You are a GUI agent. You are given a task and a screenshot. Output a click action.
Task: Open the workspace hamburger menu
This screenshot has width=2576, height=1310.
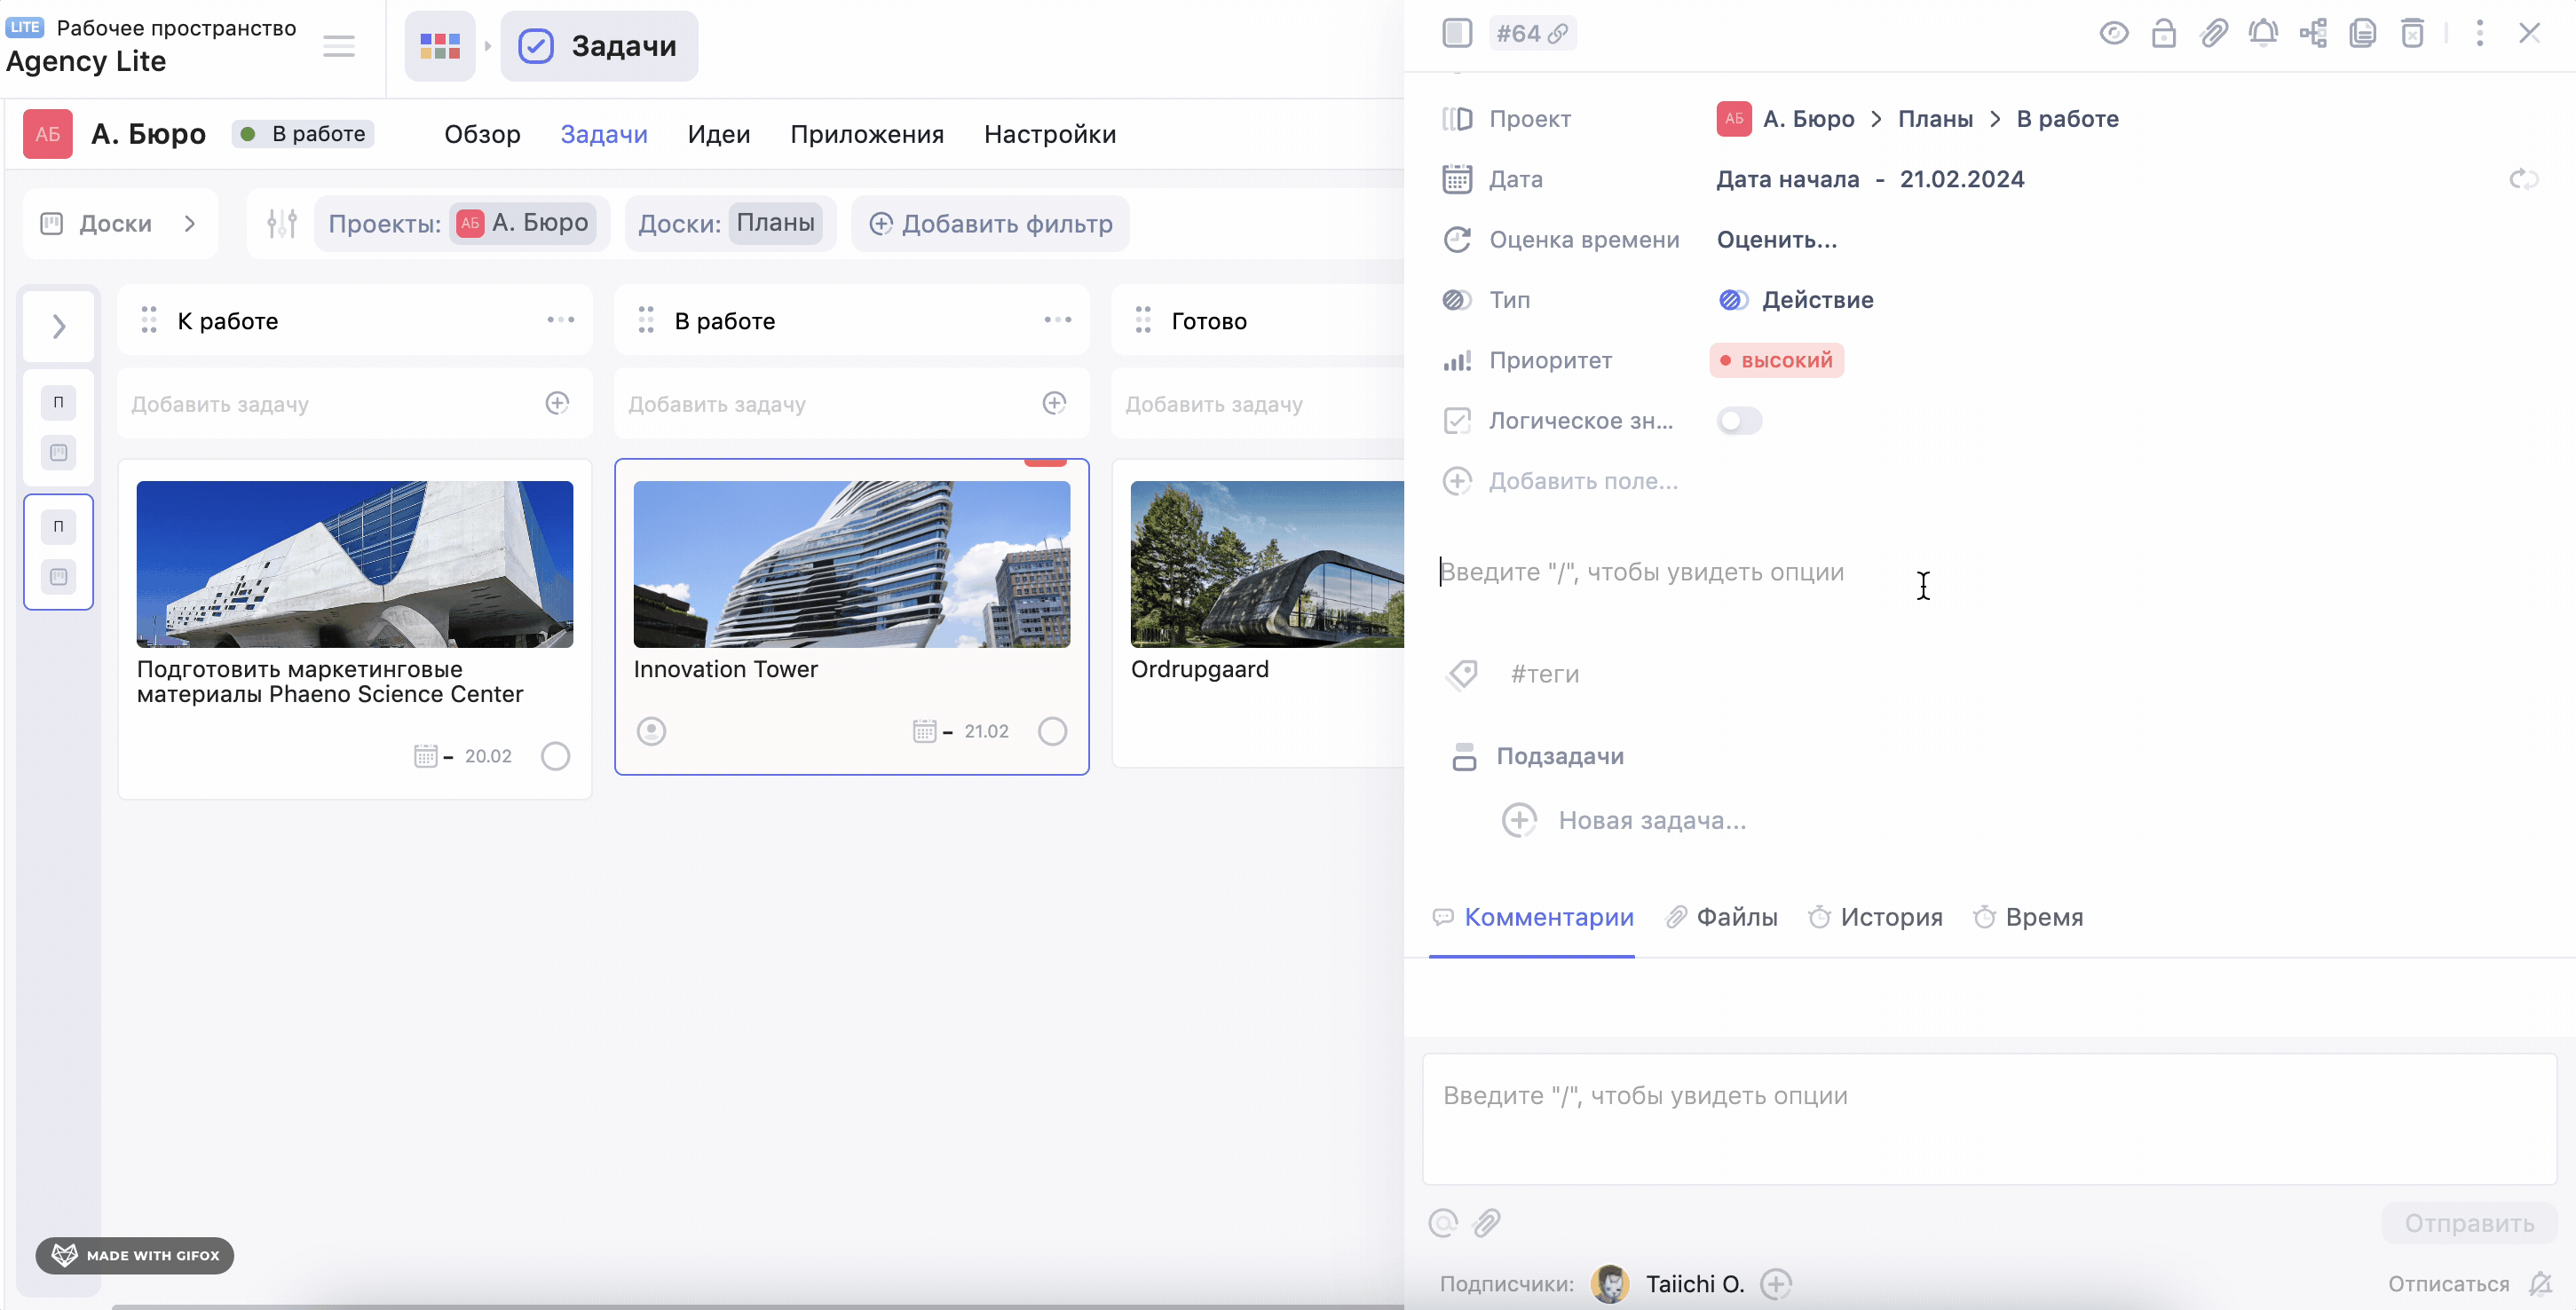339,46
